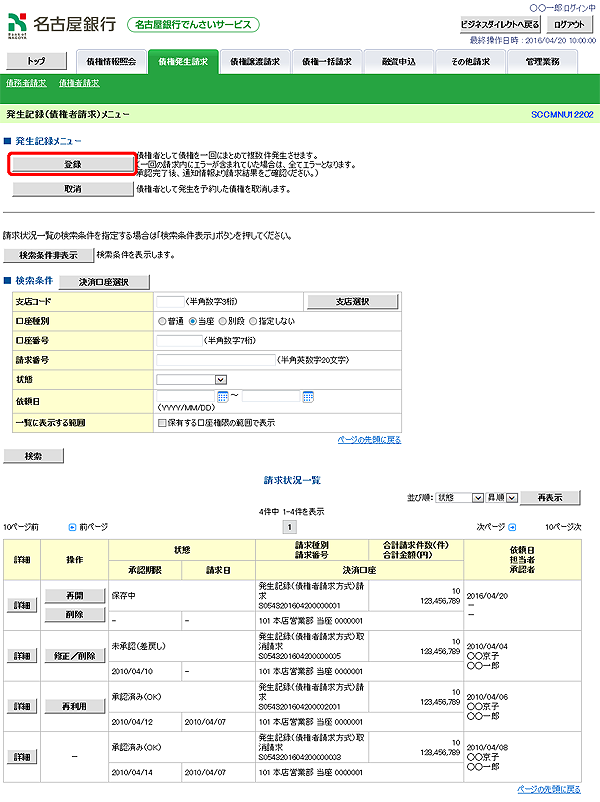Click the 請求状況一覧 heading
The height and width of the screenshot is (802, 600).
292,480
